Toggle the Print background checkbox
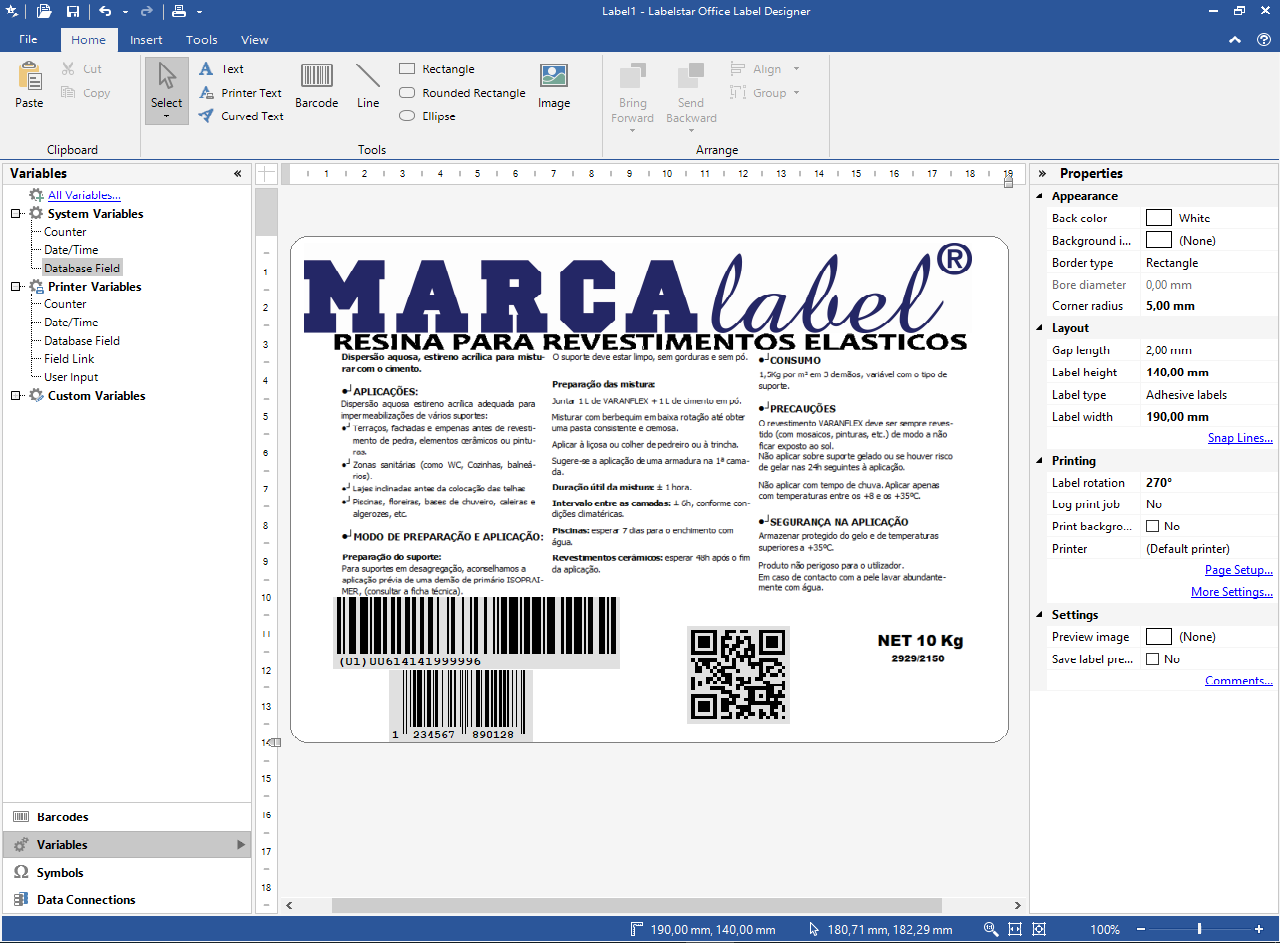This screenshot has width=1280, height=943. point(1152,526)
